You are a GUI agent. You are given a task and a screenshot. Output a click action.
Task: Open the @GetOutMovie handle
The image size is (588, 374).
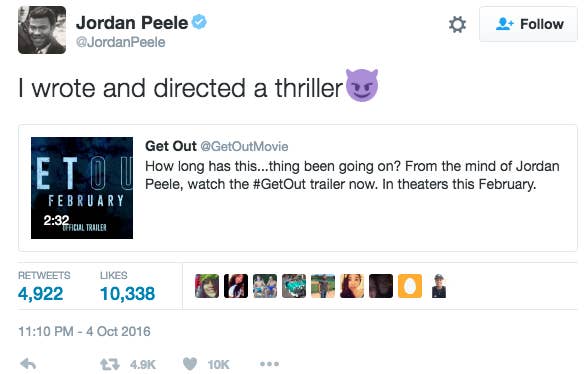[x=244, y=146]
